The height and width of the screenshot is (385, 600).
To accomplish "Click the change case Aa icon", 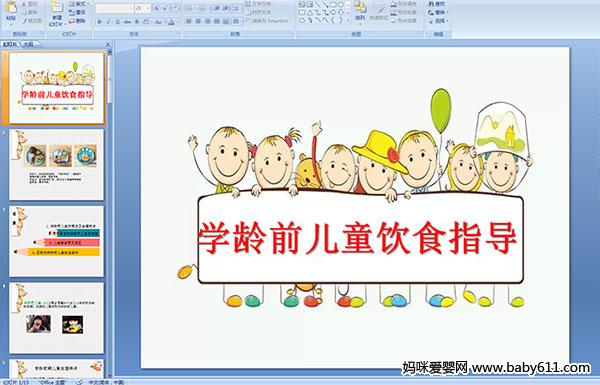I will tap(158, 22).
